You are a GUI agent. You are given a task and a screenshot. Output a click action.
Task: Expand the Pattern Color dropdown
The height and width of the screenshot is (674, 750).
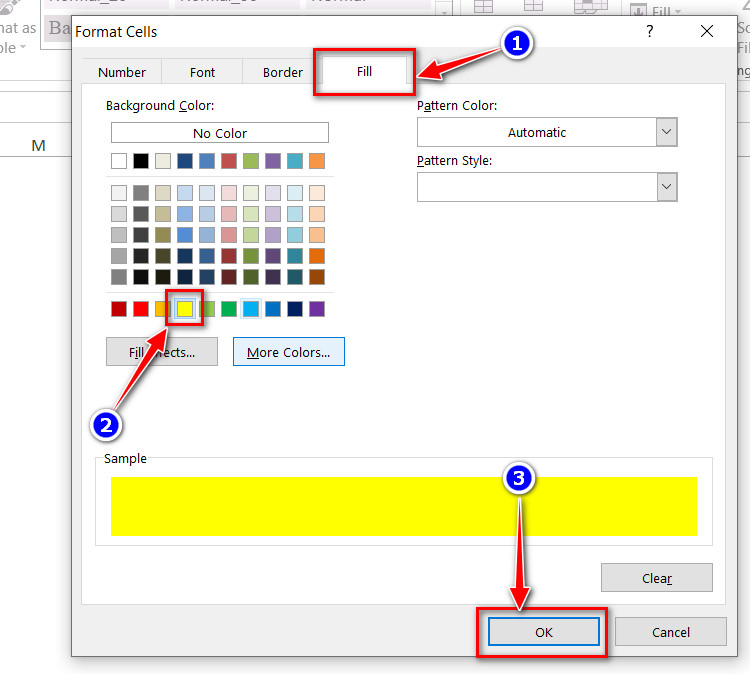pos(666,132)
